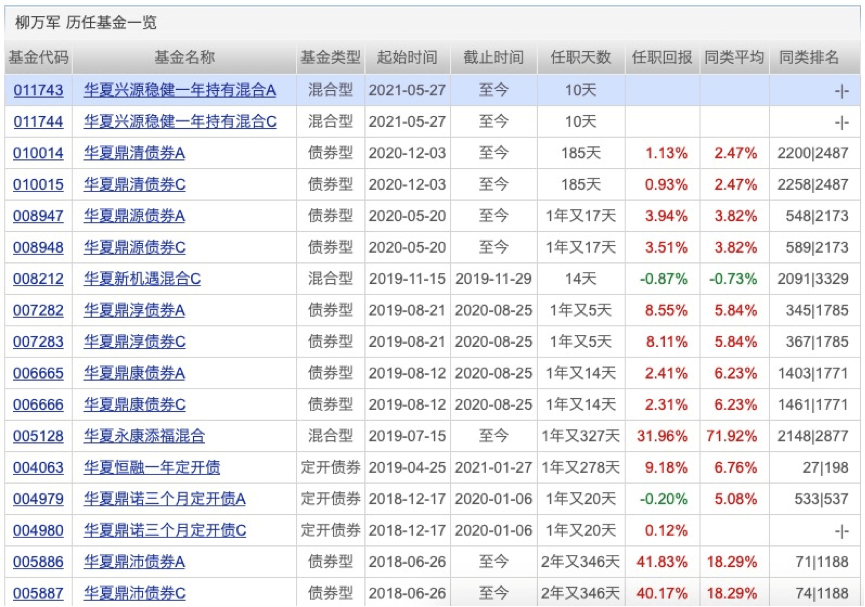
Task: Open fund code link 006666
Action: [38, 404]
